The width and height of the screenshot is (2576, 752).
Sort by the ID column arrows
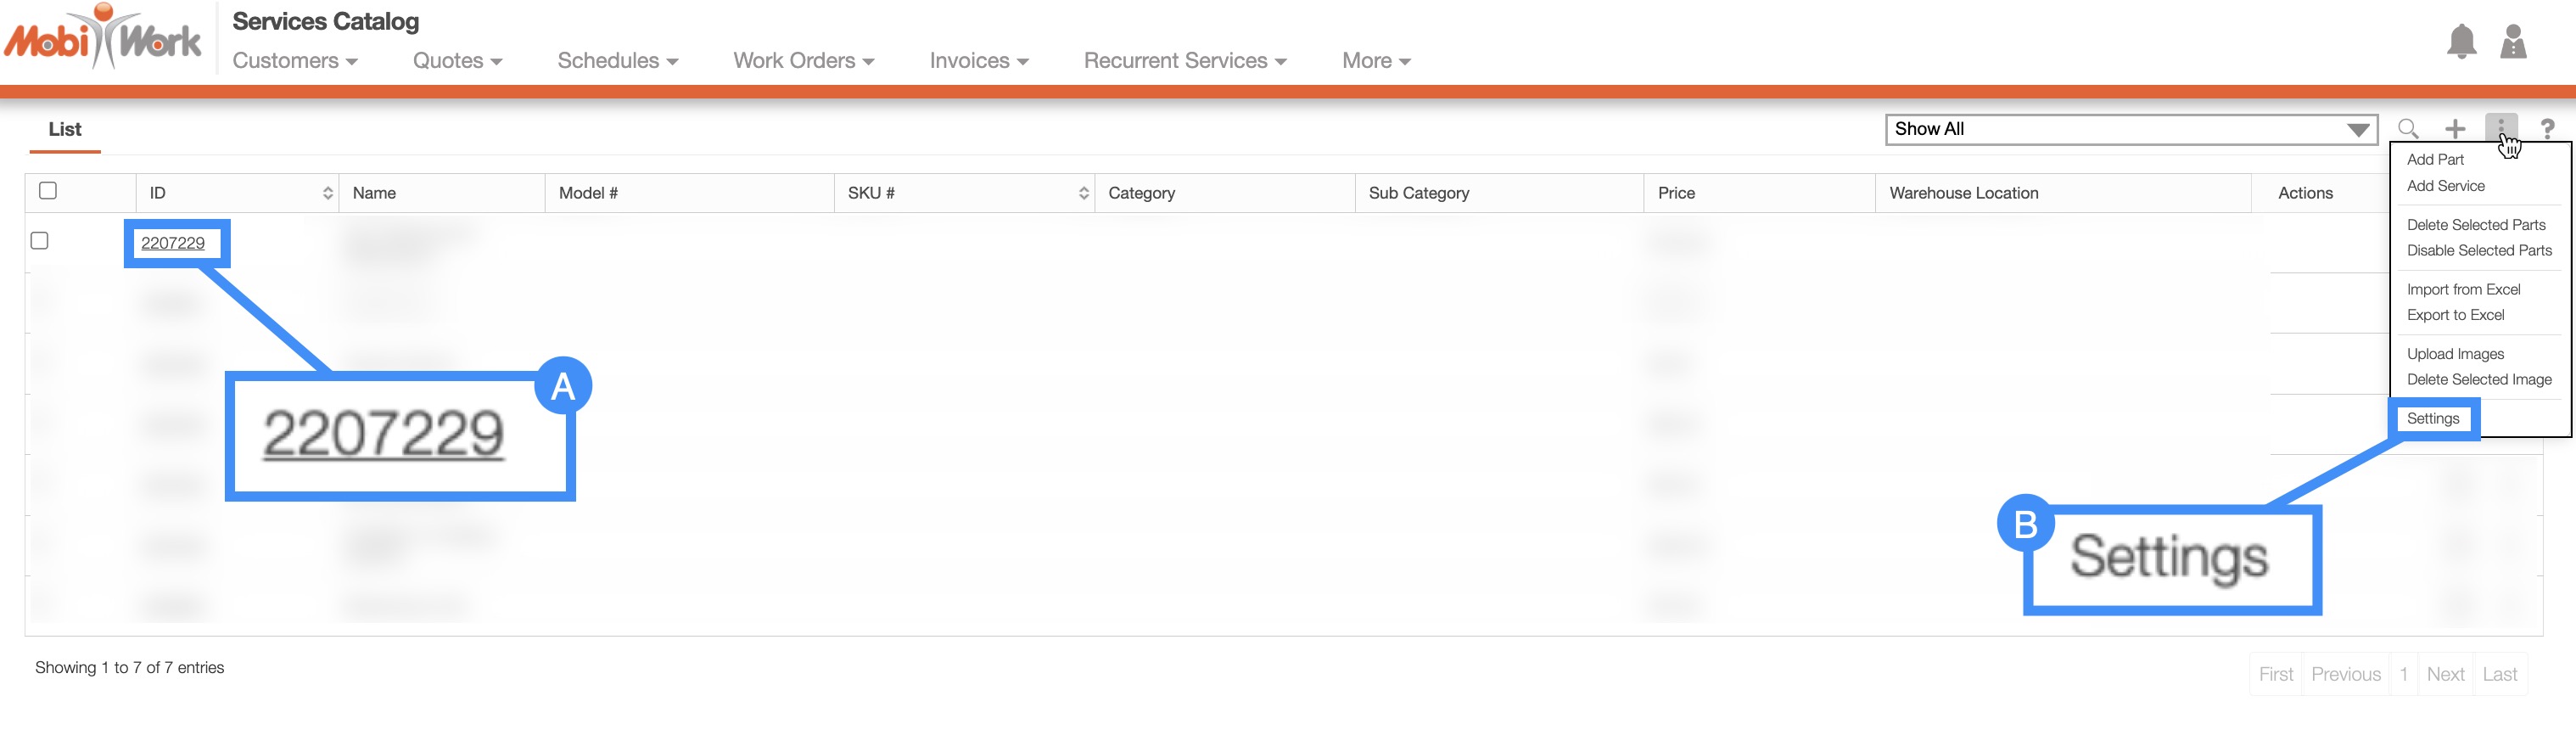327,193
